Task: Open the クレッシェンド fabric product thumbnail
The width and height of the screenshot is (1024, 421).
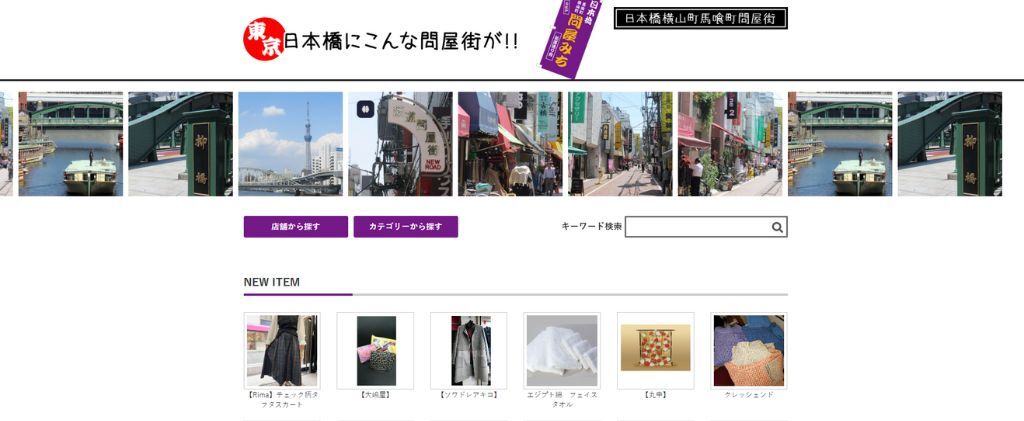Action: (x=748, y=350)
